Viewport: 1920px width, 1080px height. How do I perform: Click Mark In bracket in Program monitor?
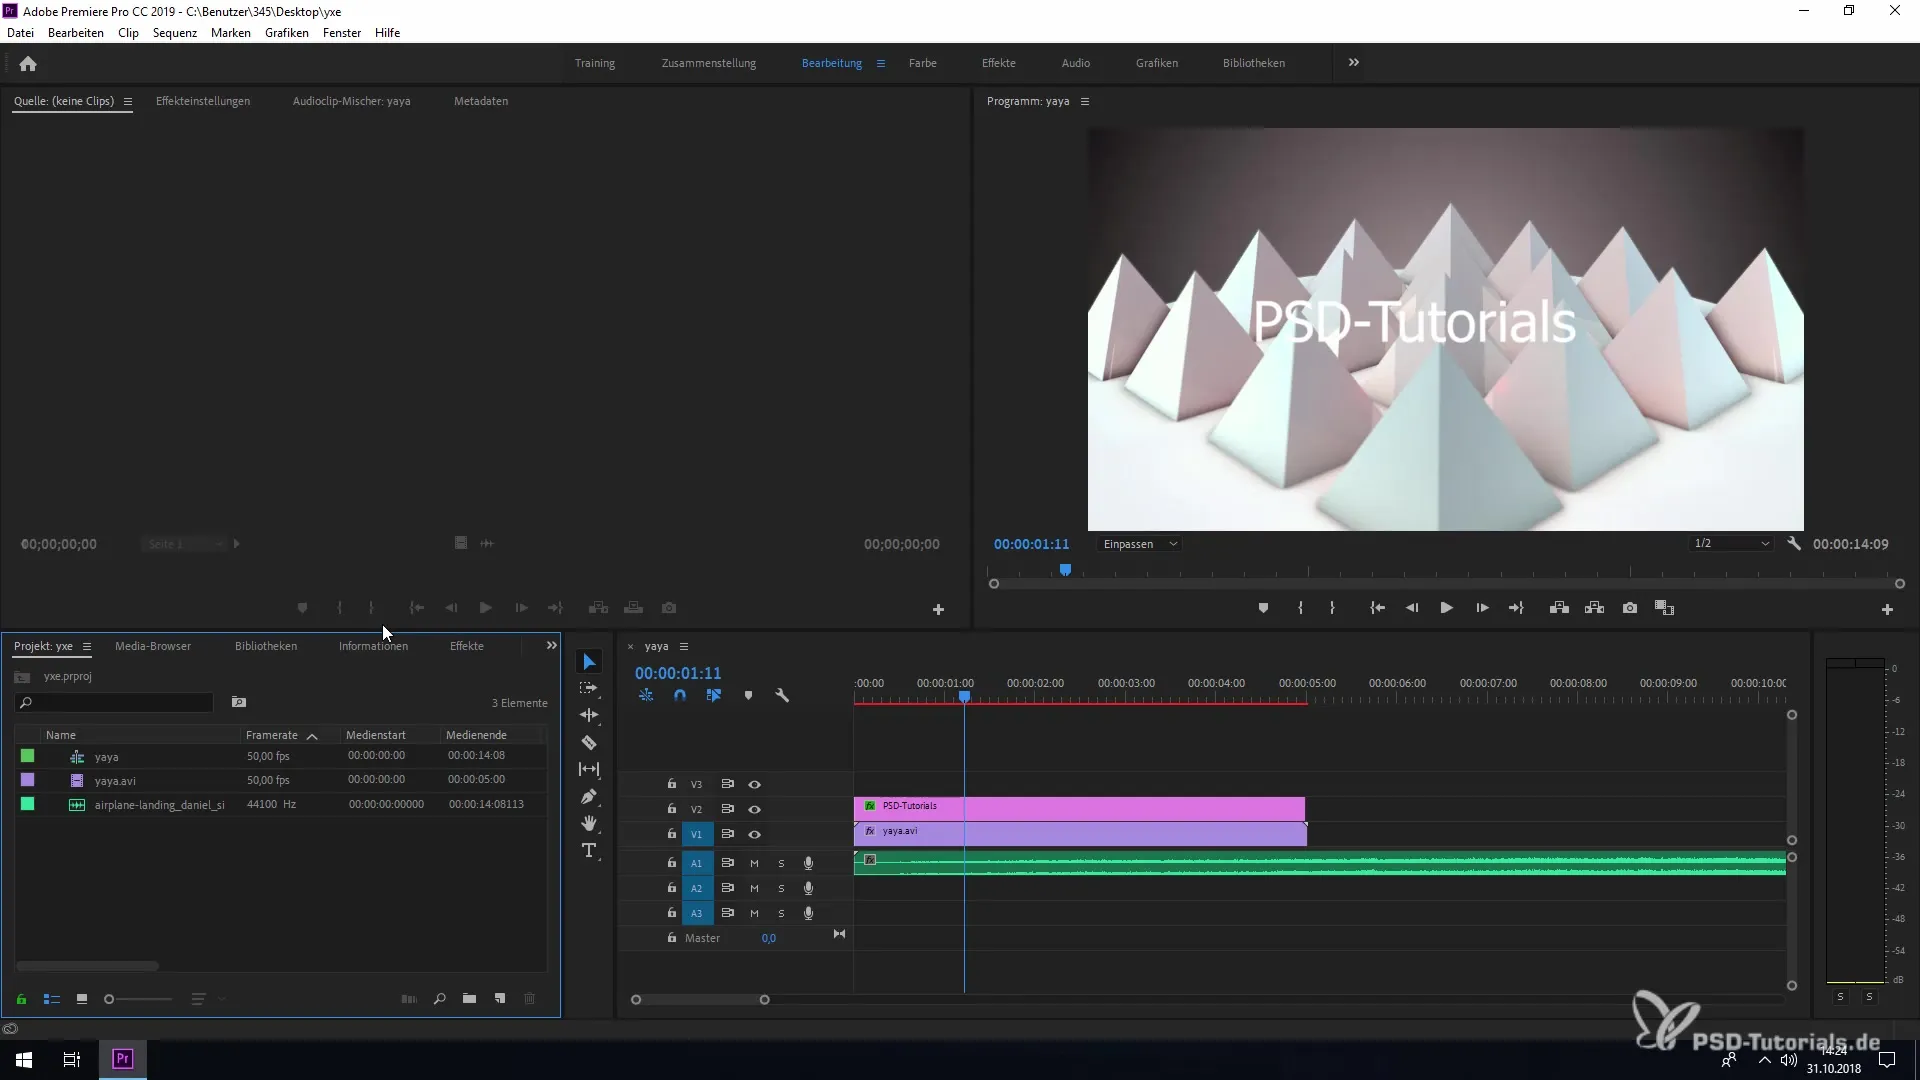click(1300, 608)
